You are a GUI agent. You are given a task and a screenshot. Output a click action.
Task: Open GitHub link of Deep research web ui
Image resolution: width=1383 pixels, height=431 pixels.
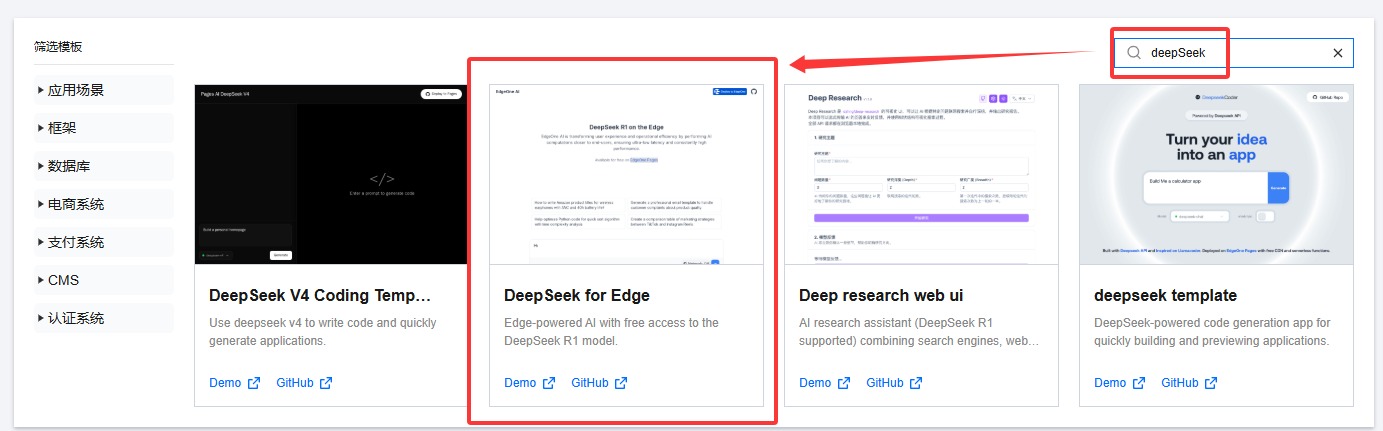pos(885,383)
